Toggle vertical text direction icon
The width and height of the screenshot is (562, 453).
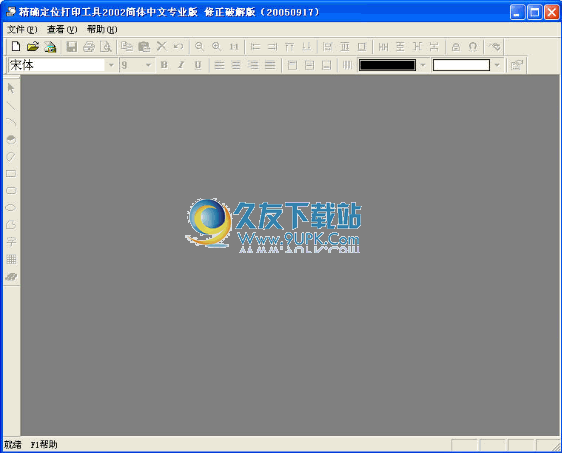tap(347, 65)
